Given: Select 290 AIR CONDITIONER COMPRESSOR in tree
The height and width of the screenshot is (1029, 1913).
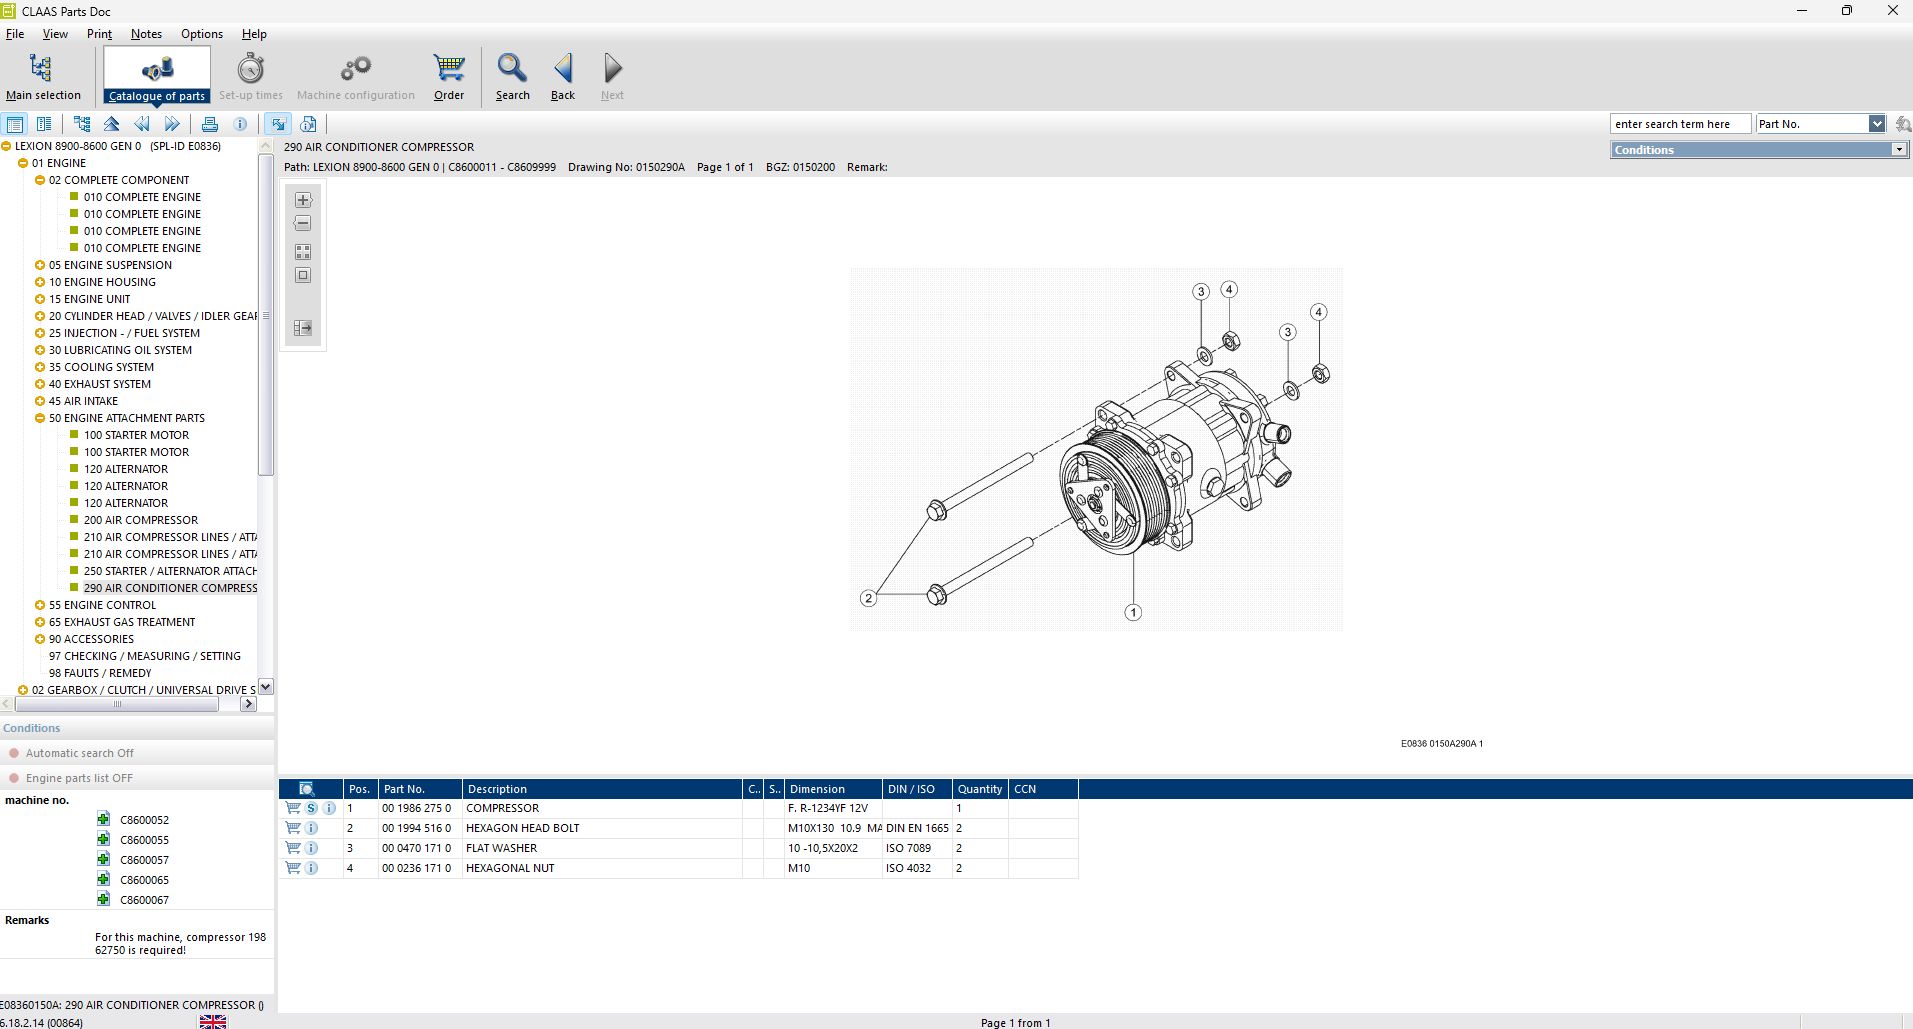Looking at the screenshot, I should (x=170, y=588).
